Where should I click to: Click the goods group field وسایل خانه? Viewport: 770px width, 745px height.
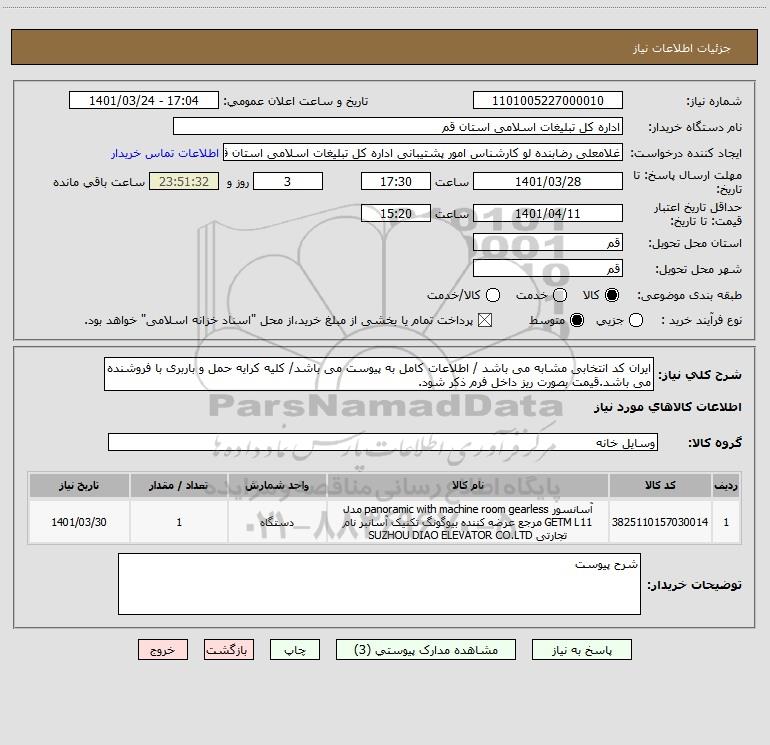tap(383, 442)
